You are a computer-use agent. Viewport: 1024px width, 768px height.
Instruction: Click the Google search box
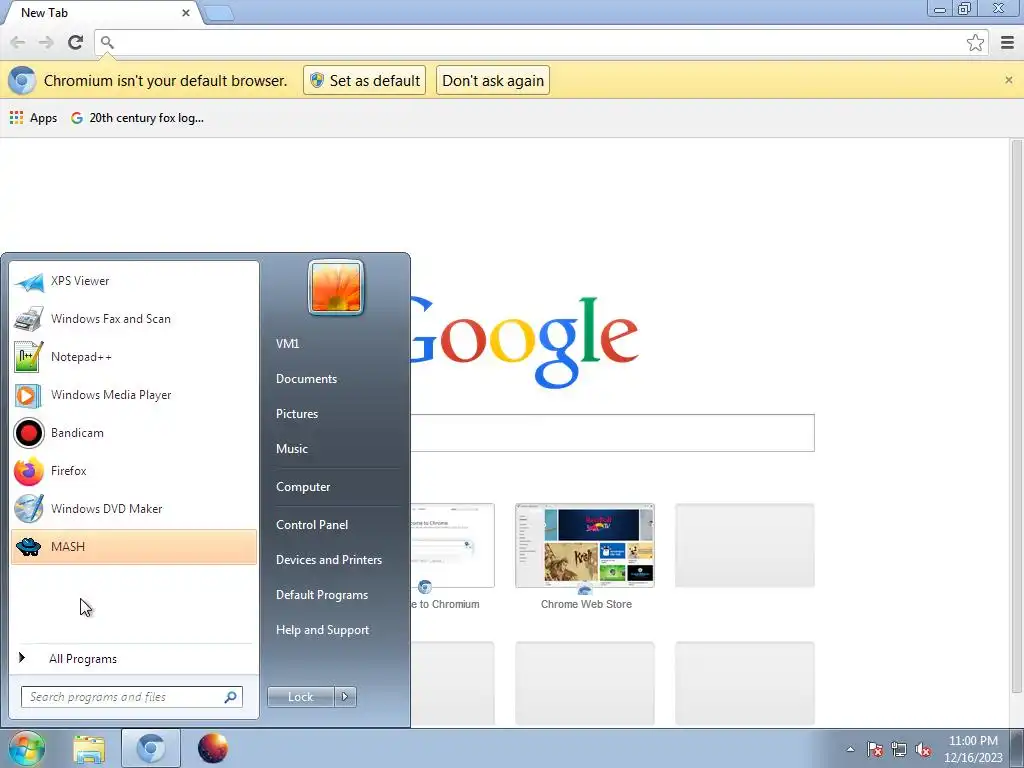[612, 432]
